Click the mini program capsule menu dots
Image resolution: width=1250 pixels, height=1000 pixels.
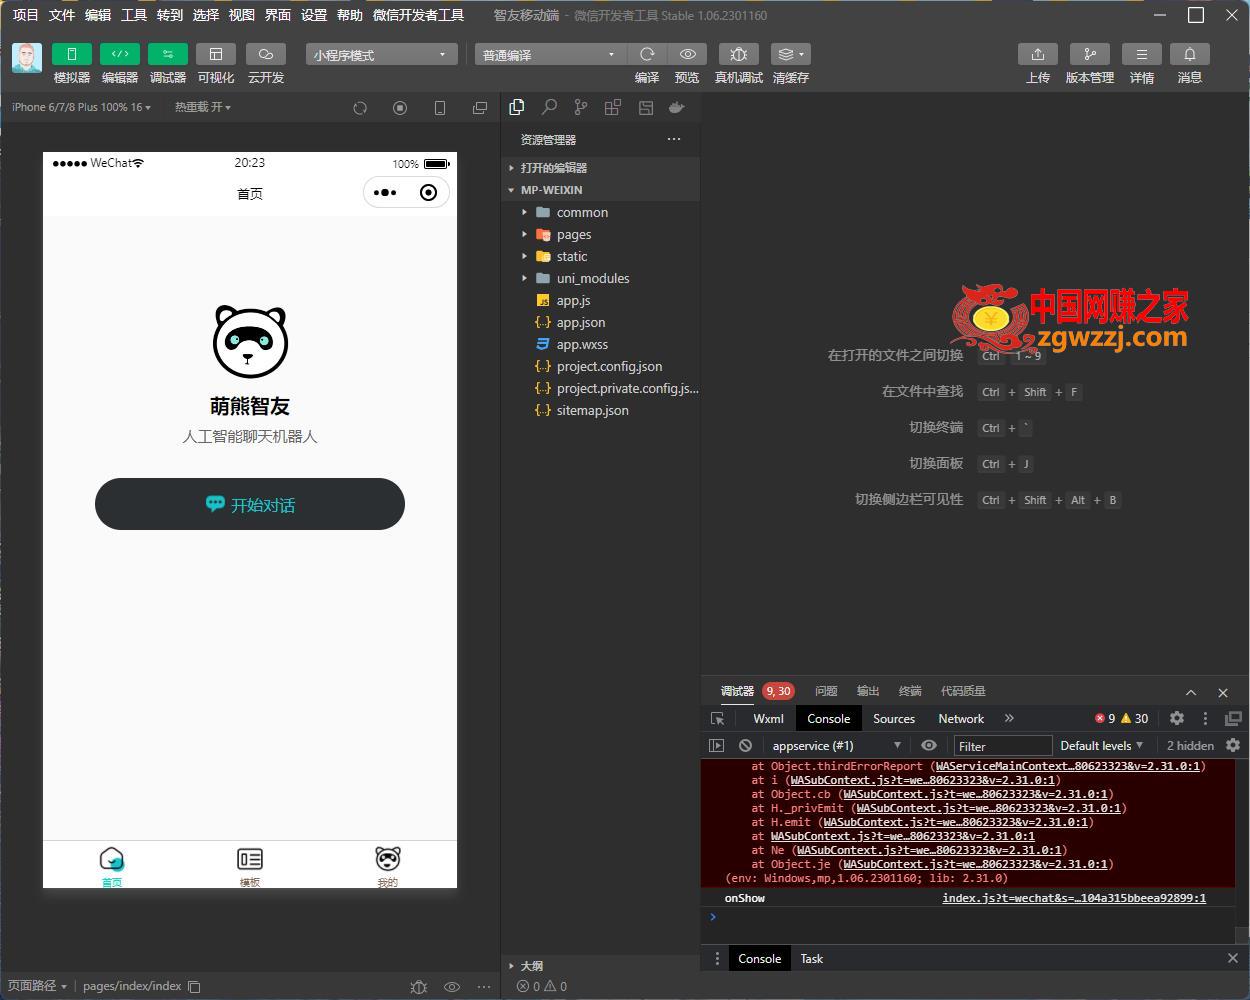pos(385,193)
